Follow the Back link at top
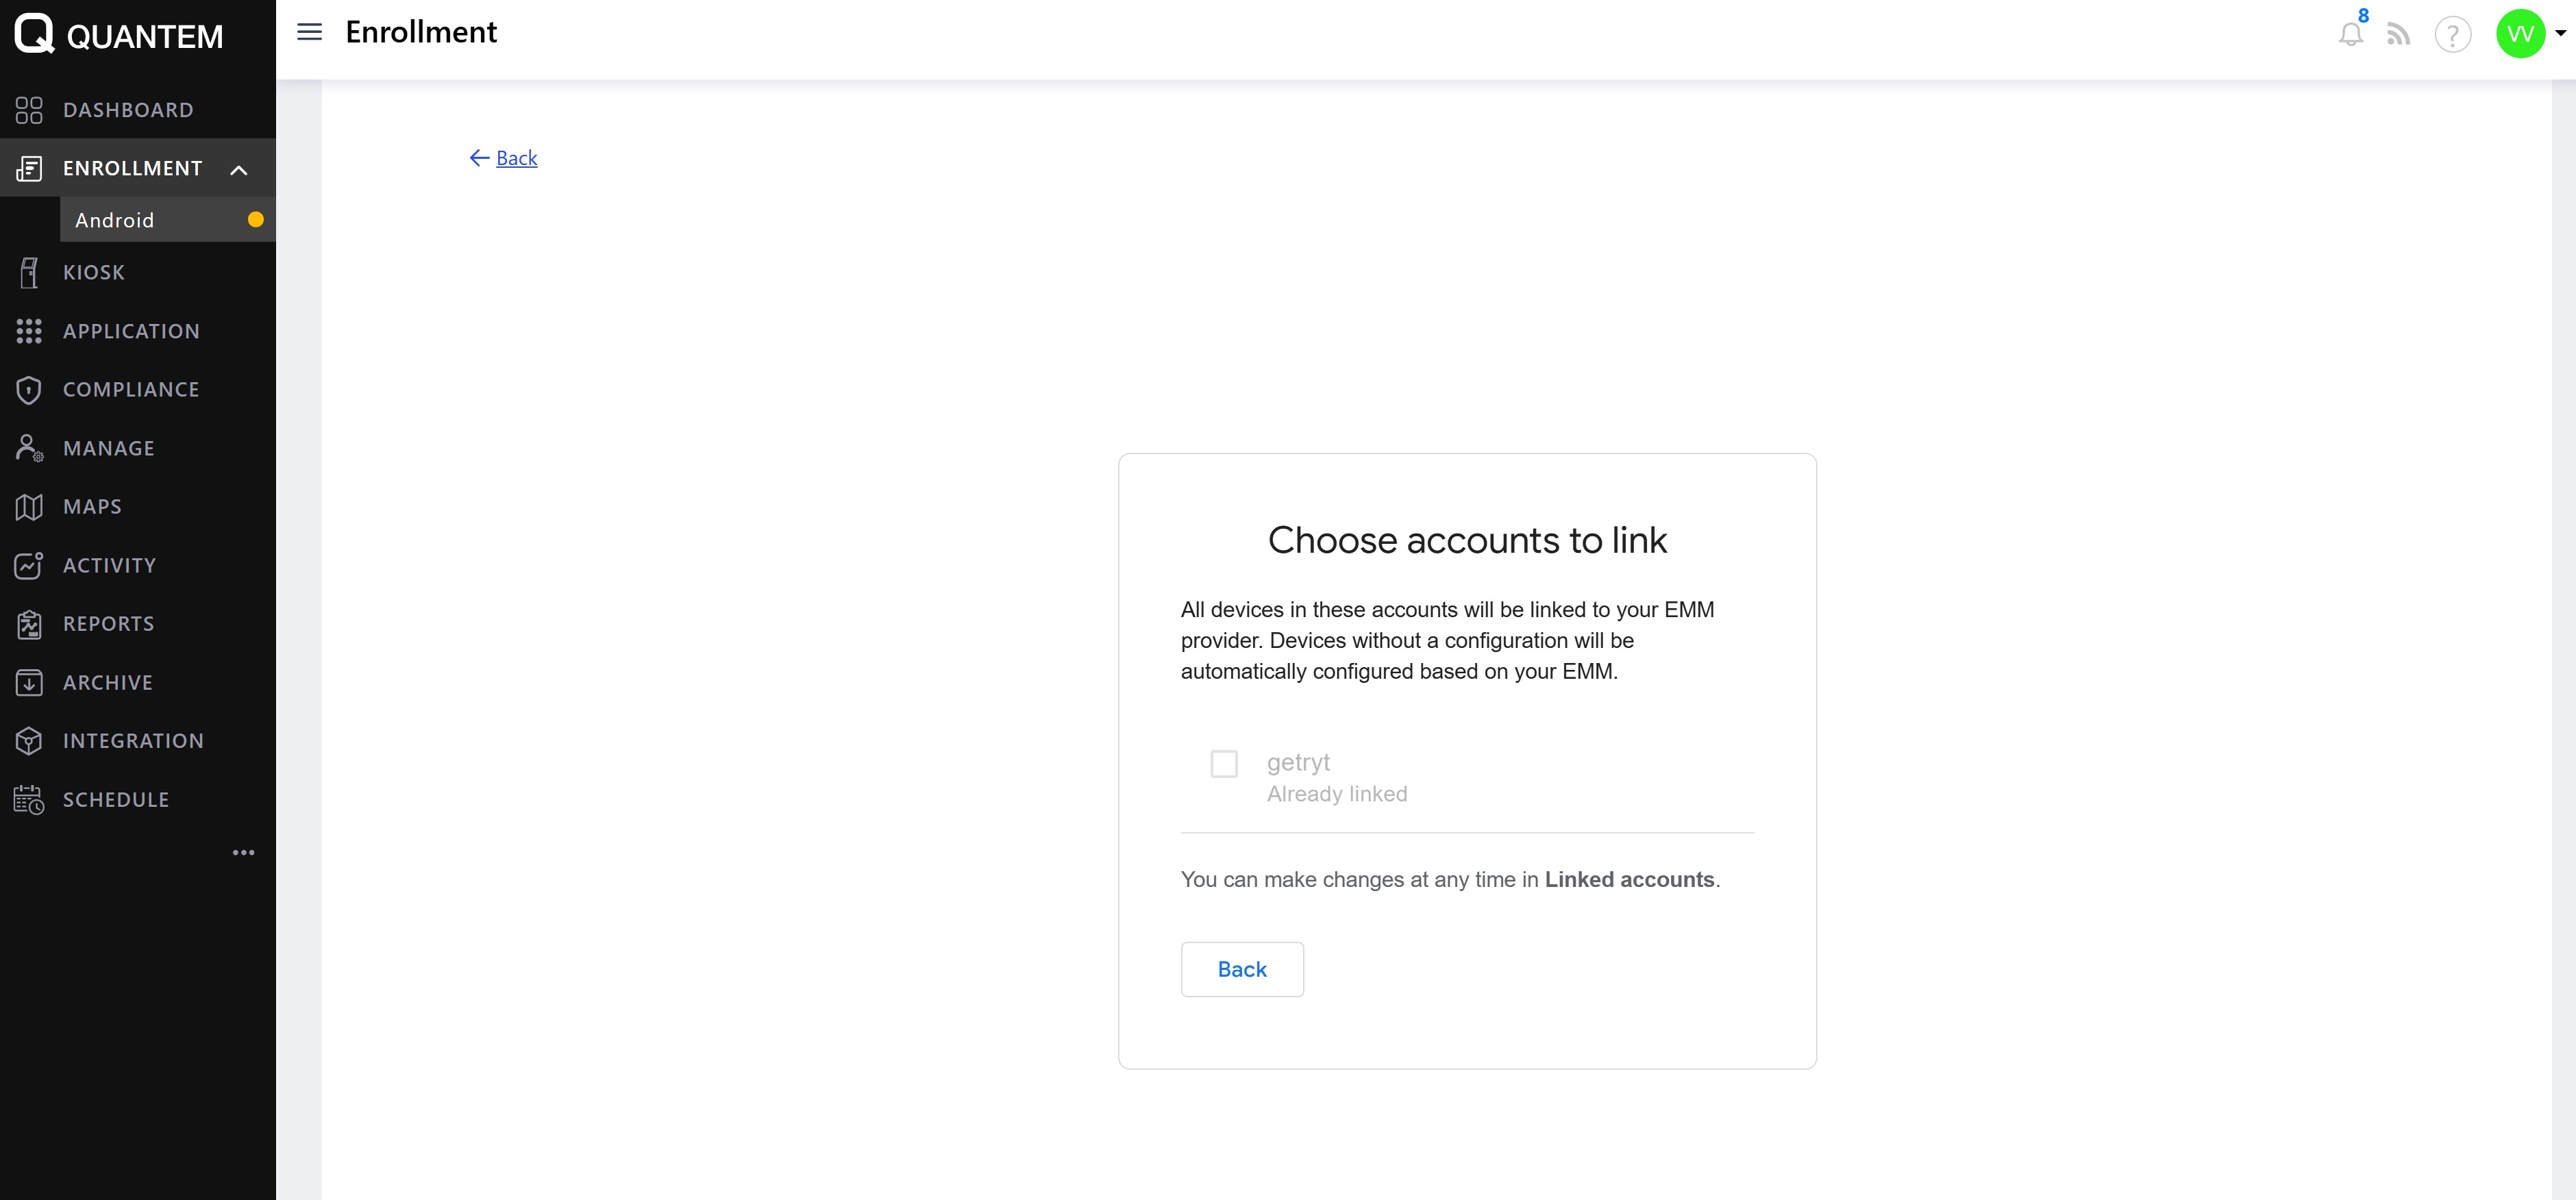Viewport: 2576px width, 1200px height. pyautogui.click(x=516, y=158)
